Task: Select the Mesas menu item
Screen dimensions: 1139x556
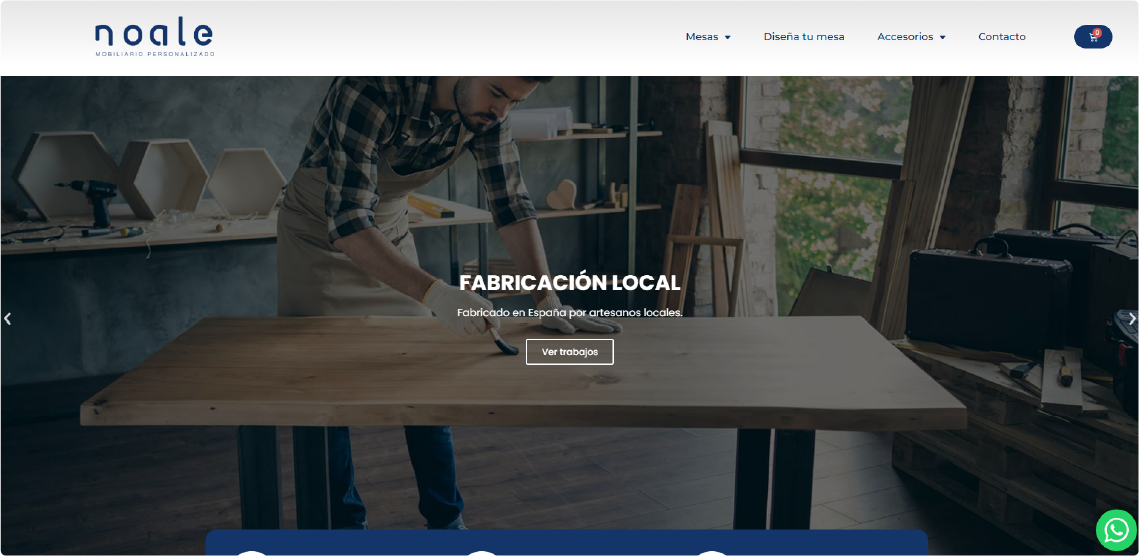Action: coord(701,37)
